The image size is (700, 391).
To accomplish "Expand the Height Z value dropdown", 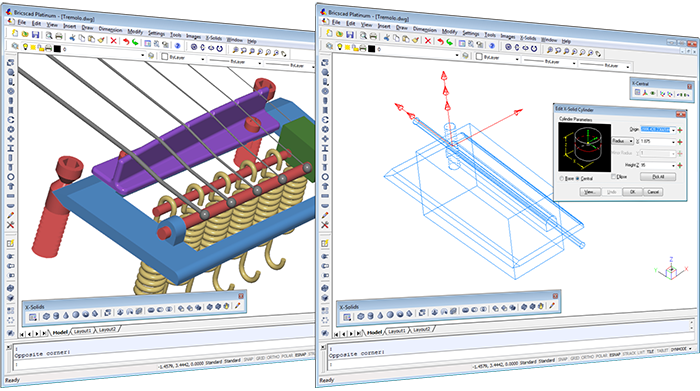I will click(x=674, y=166).
